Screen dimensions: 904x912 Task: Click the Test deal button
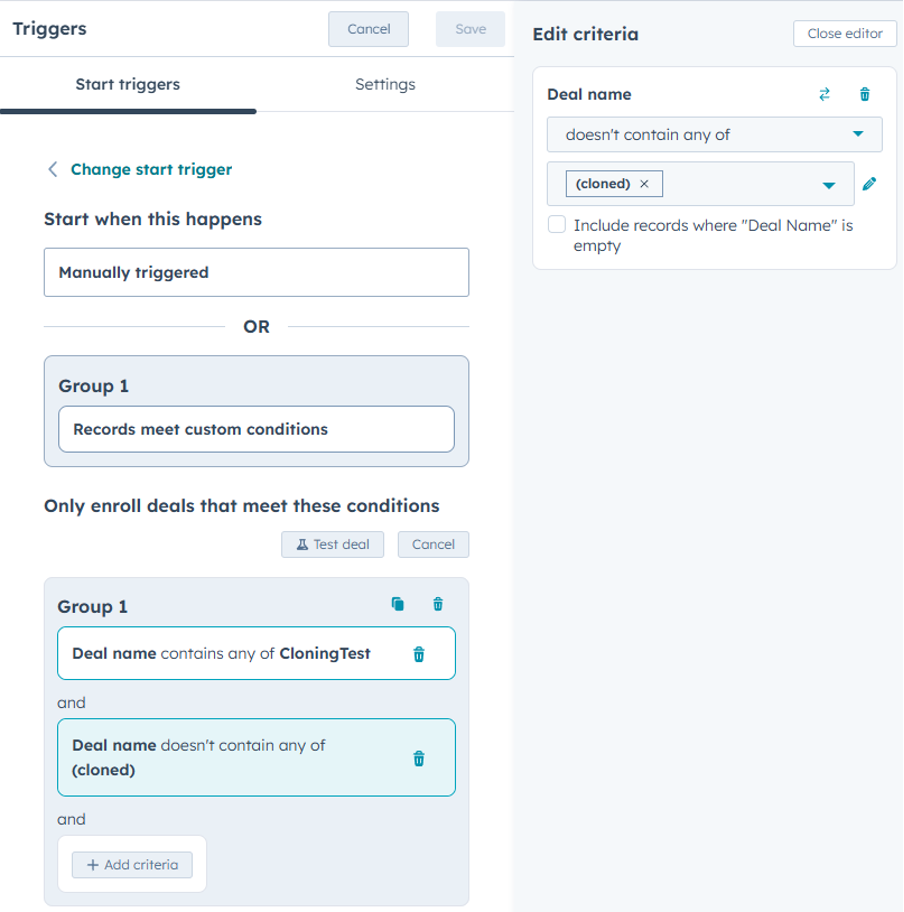click(334, 544)
